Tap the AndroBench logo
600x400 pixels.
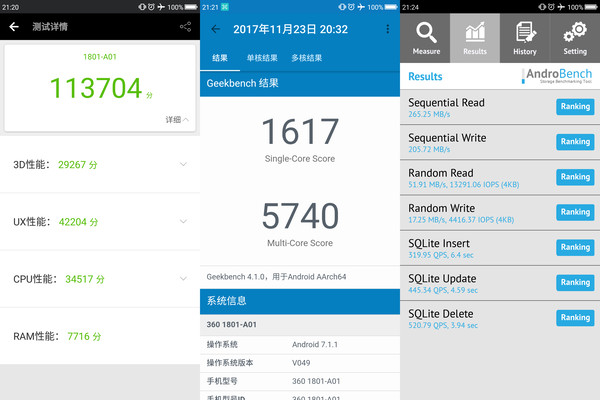pos(557,76)
